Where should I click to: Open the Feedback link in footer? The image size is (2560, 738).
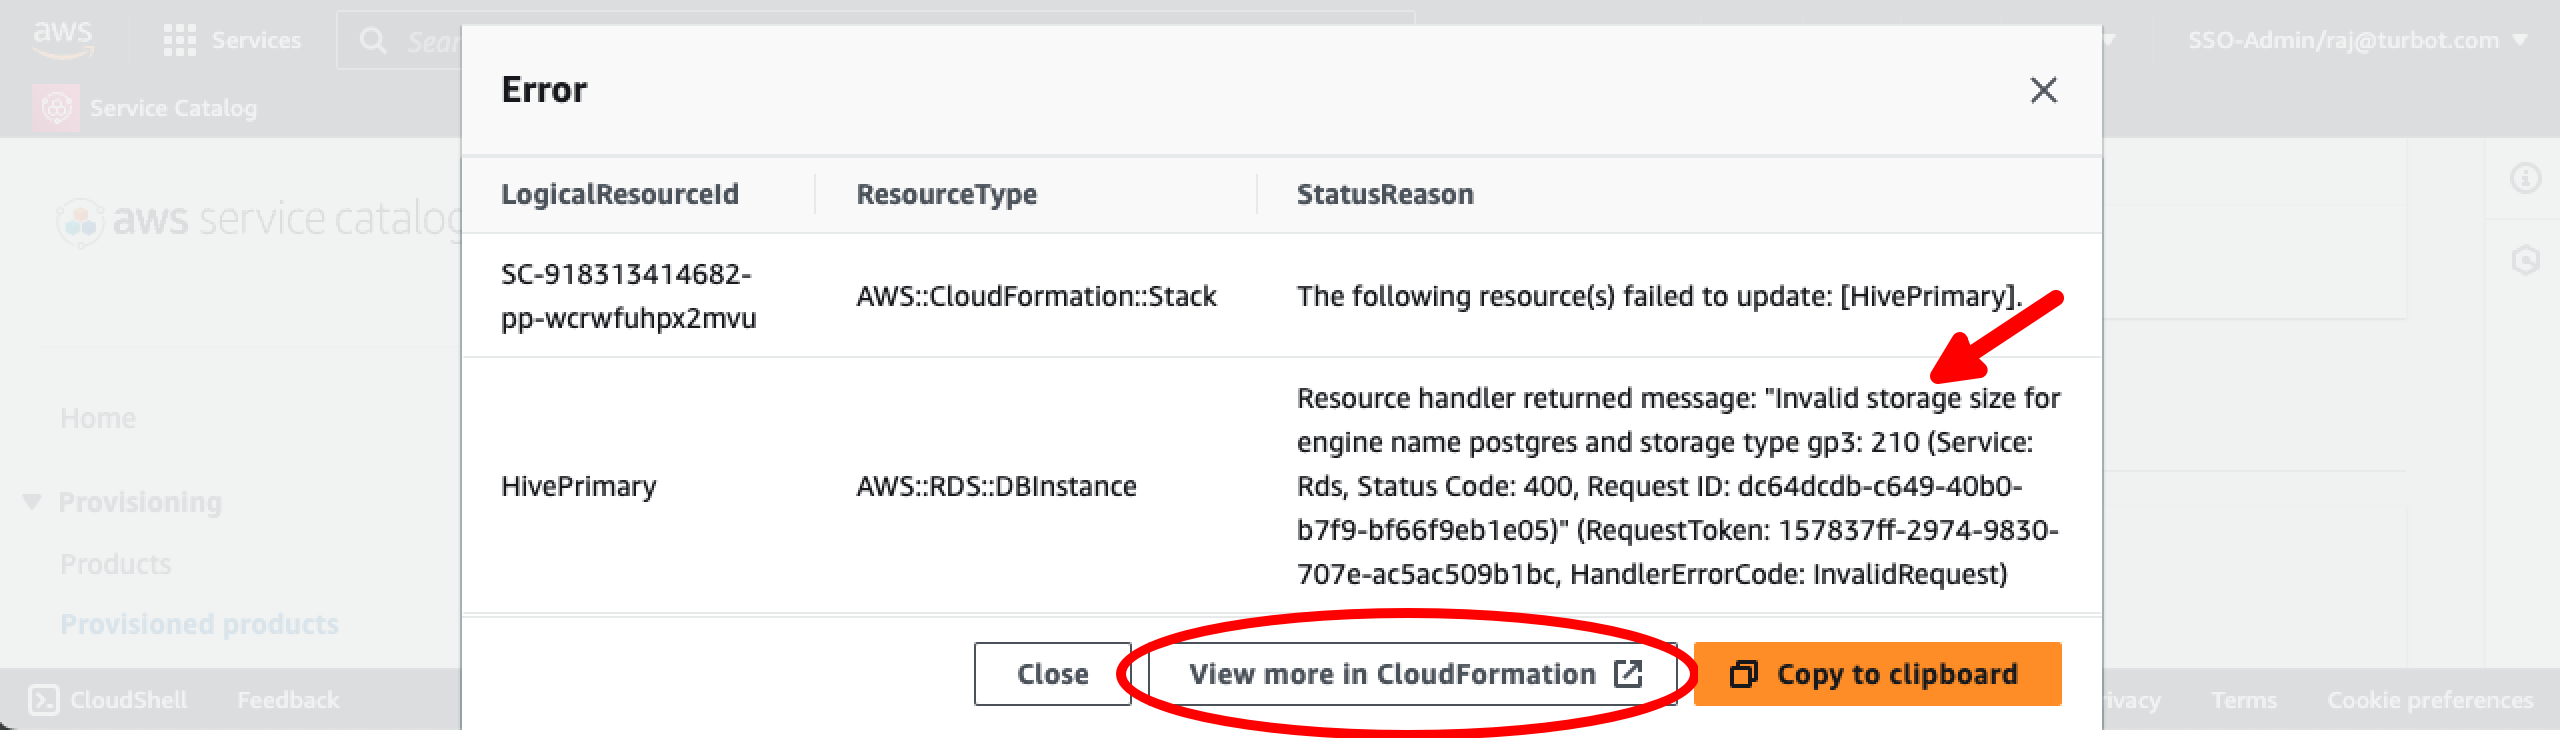click(x=287, y=699)
